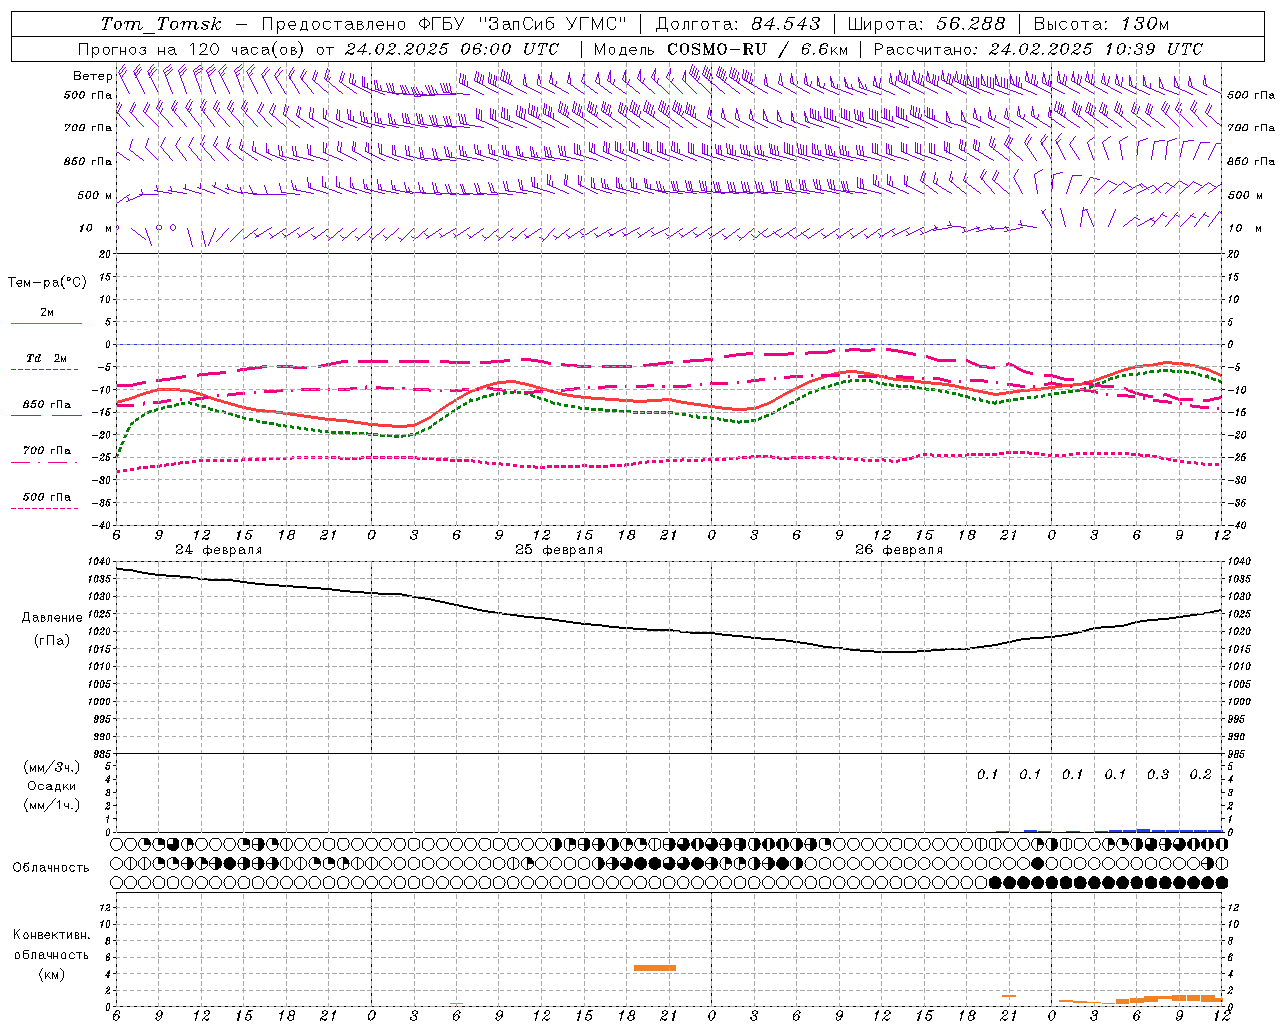Click the Рассчитано: 24.02.2025 10:39 UTC timestamp
This screenshot has height=1024, width=1280.
click(x=1038, y=49)
